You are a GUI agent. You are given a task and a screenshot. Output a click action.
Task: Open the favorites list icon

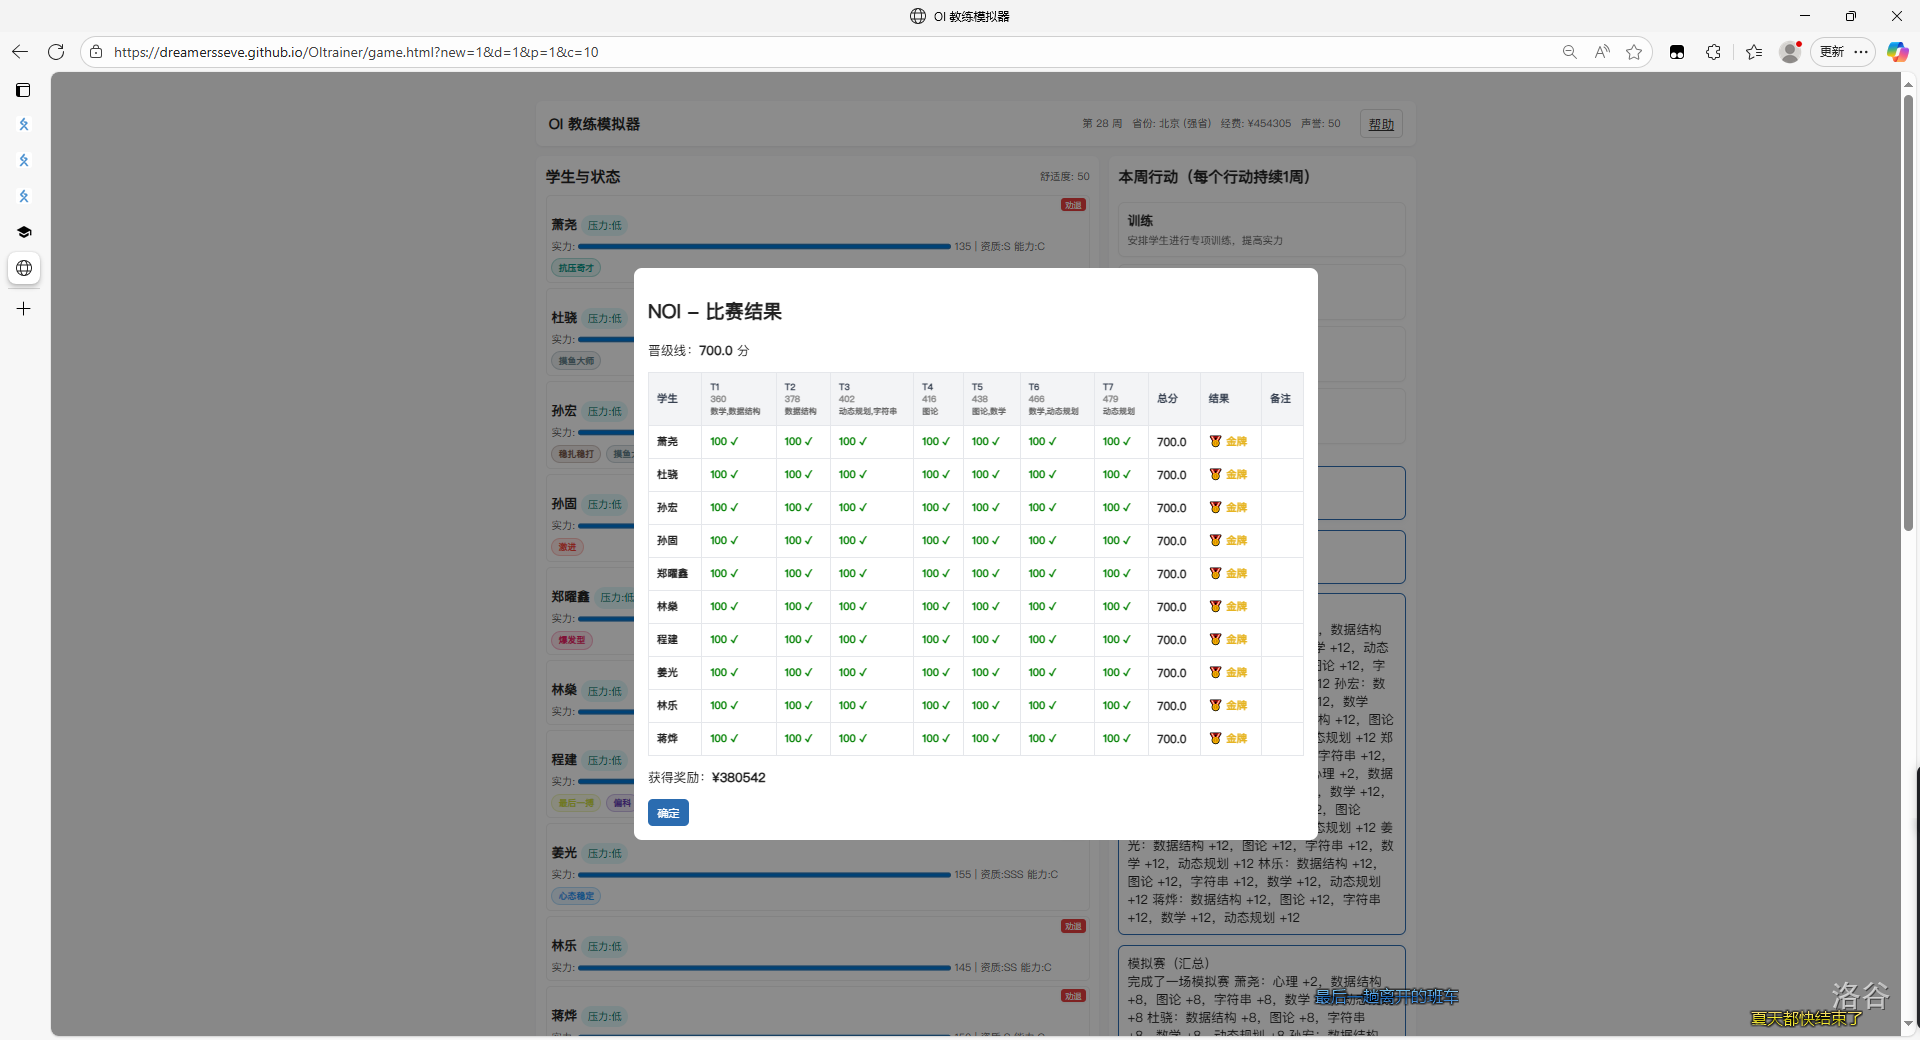(x=1754, y=52)
